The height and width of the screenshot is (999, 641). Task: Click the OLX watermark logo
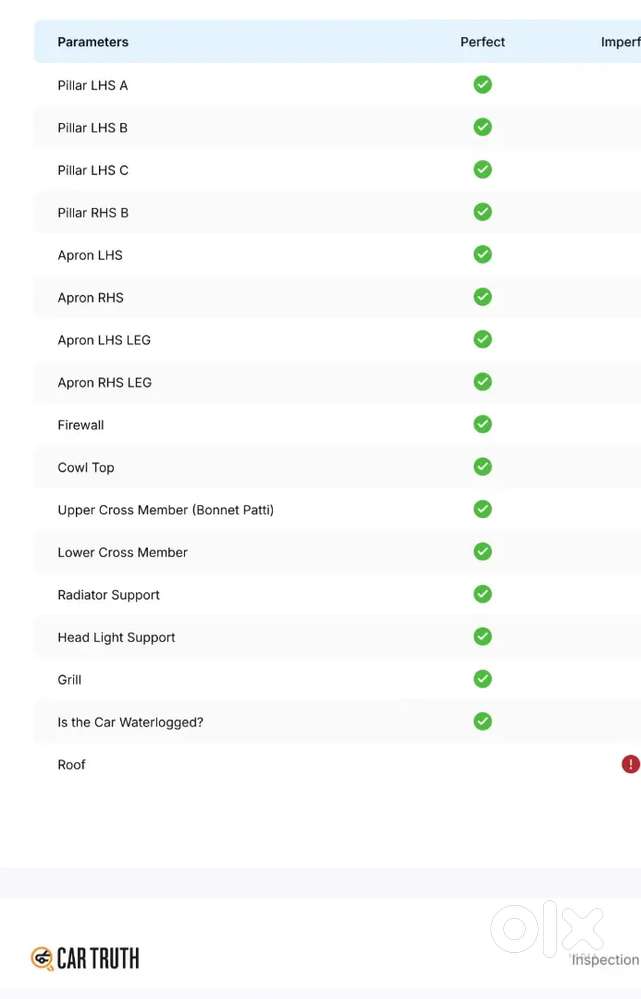(547, 928)
